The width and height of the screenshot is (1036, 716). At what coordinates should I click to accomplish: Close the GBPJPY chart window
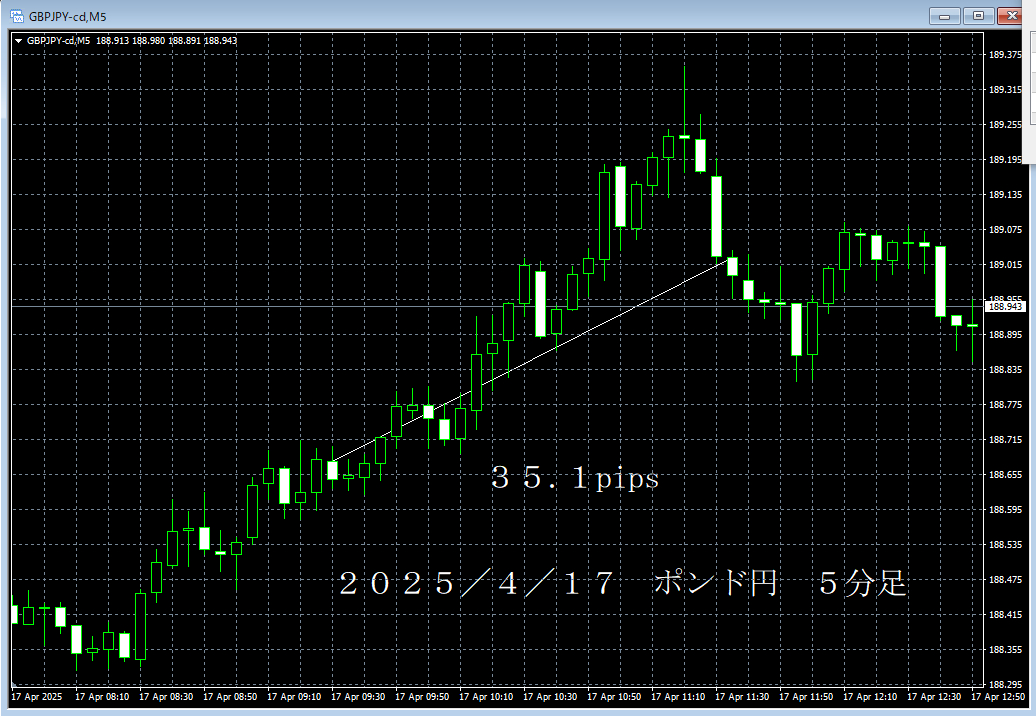click(1011, 16)
